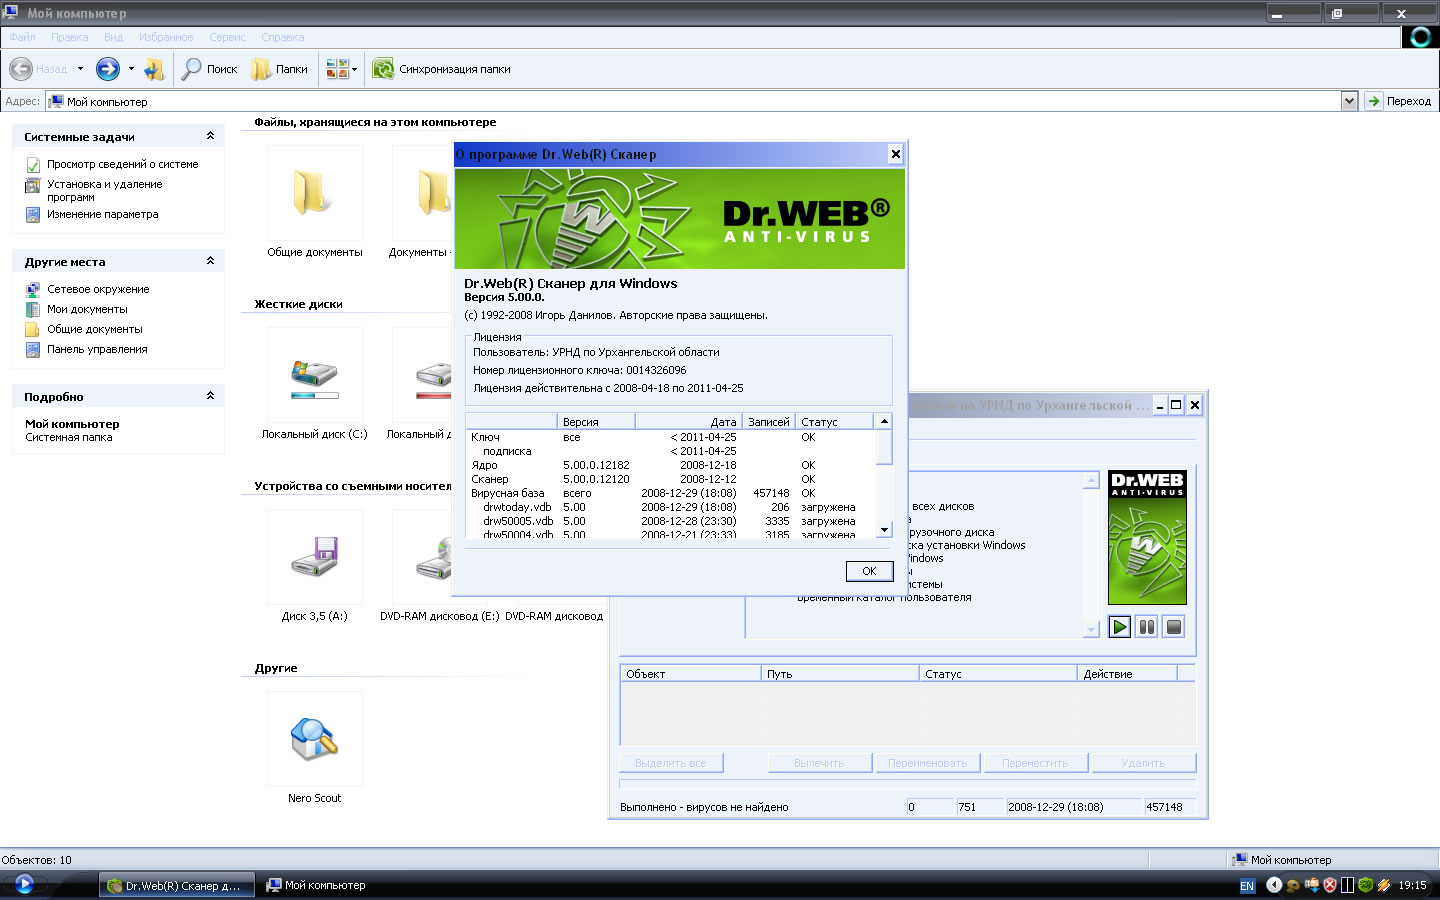
Task: Click the taskbar clock showing 19:15
Action: 1412,885
